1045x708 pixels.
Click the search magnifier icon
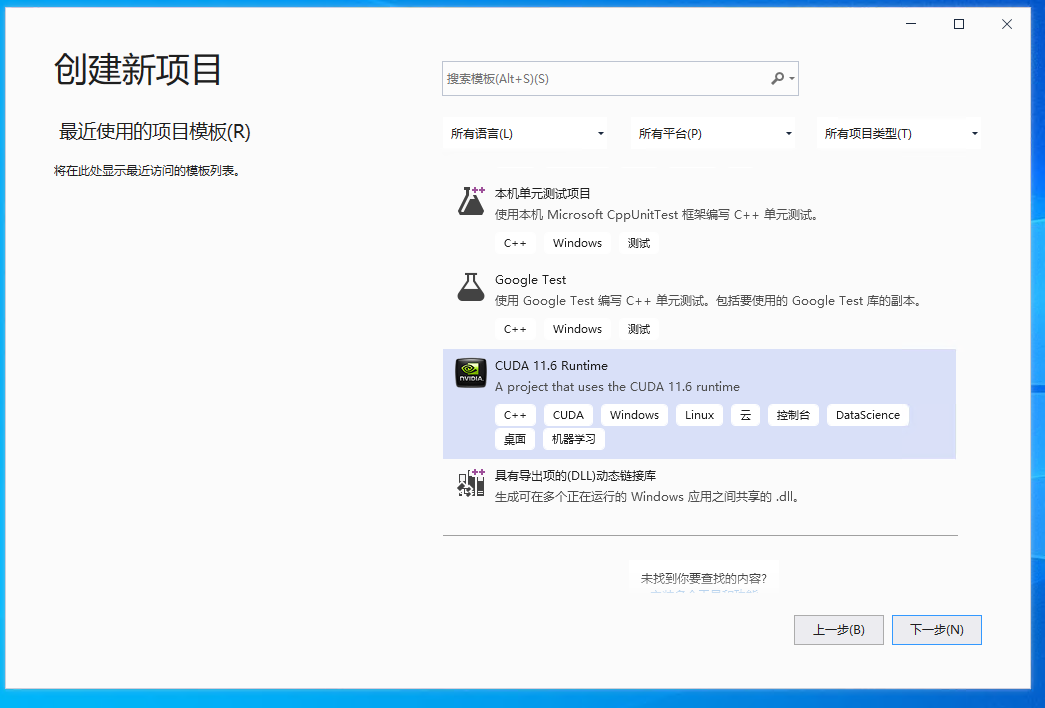click(777, 79)
